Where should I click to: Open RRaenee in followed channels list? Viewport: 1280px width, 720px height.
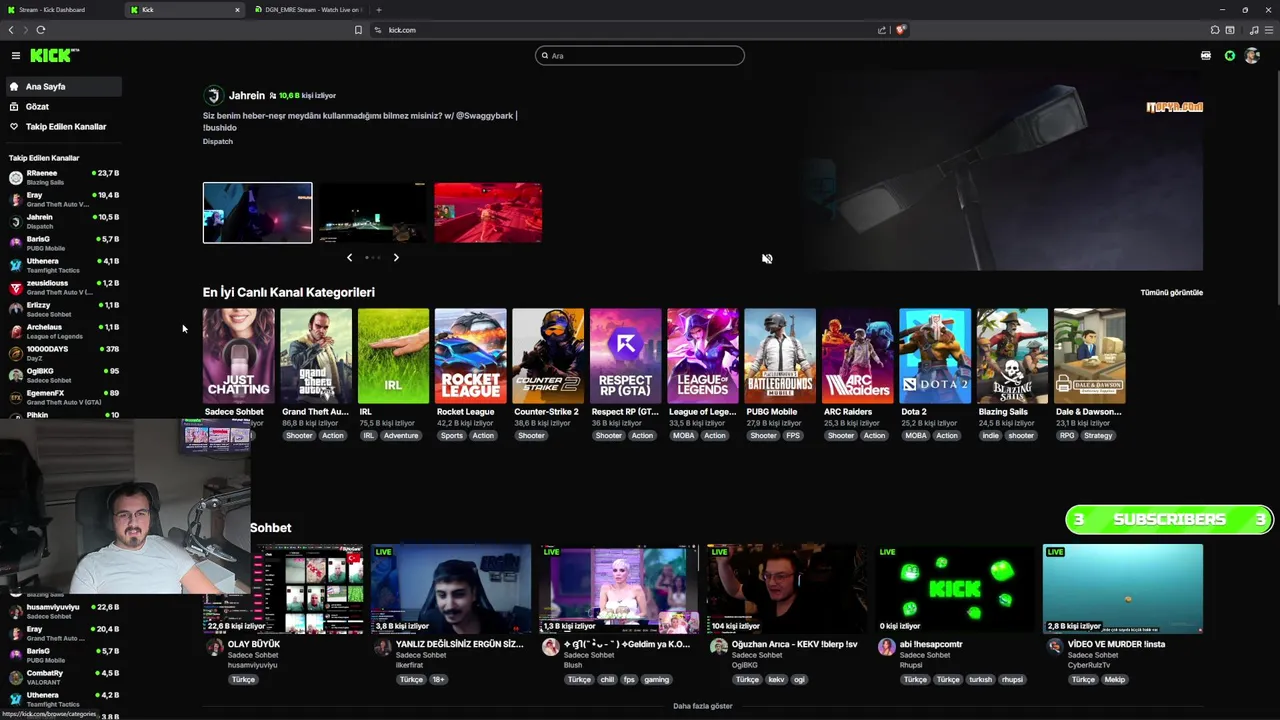64,177
